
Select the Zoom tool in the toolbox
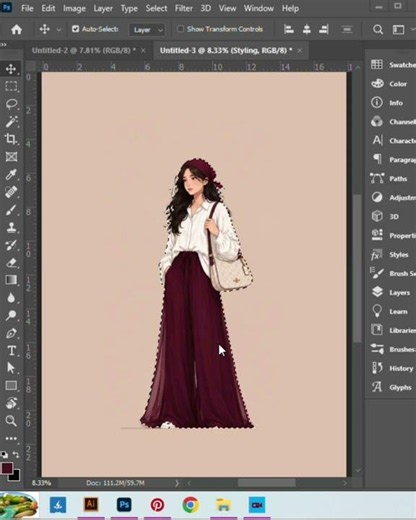click(x=11, y=421)
